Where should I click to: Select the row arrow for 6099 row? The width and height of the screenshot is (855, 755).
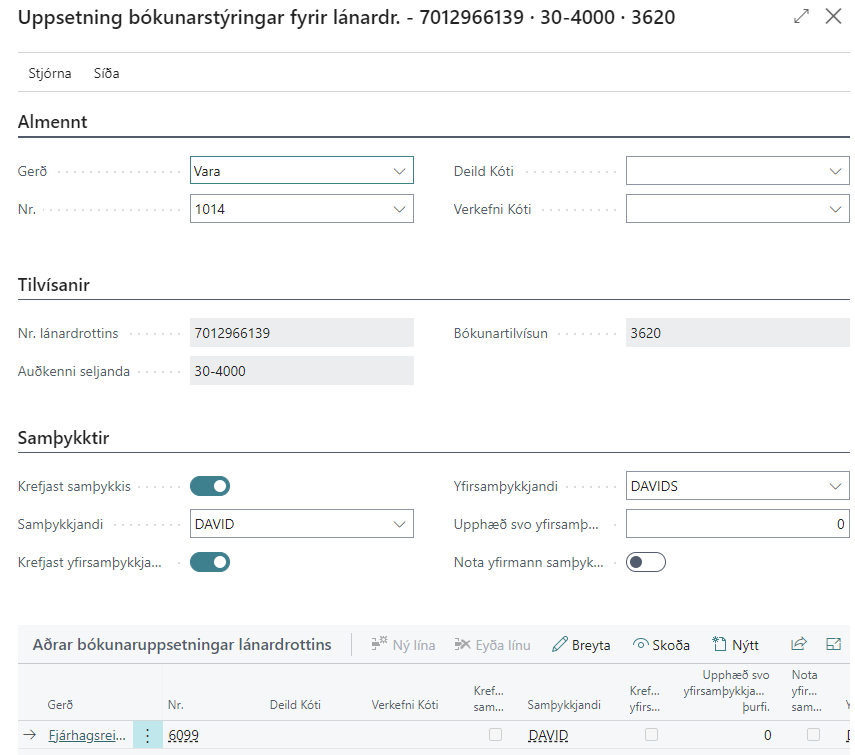point(29,735)
